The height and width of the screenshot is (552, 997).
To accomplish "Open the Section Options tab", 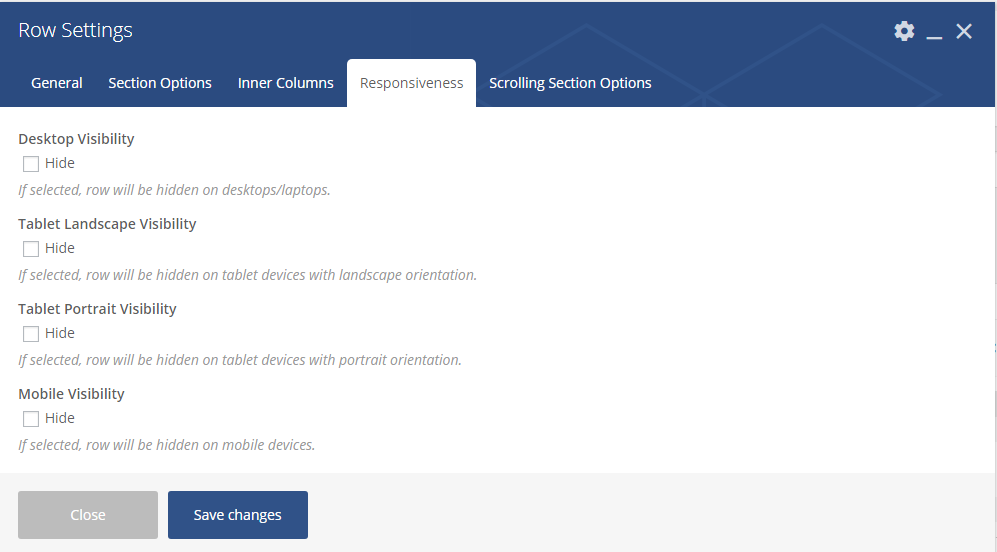I will 160,83.
